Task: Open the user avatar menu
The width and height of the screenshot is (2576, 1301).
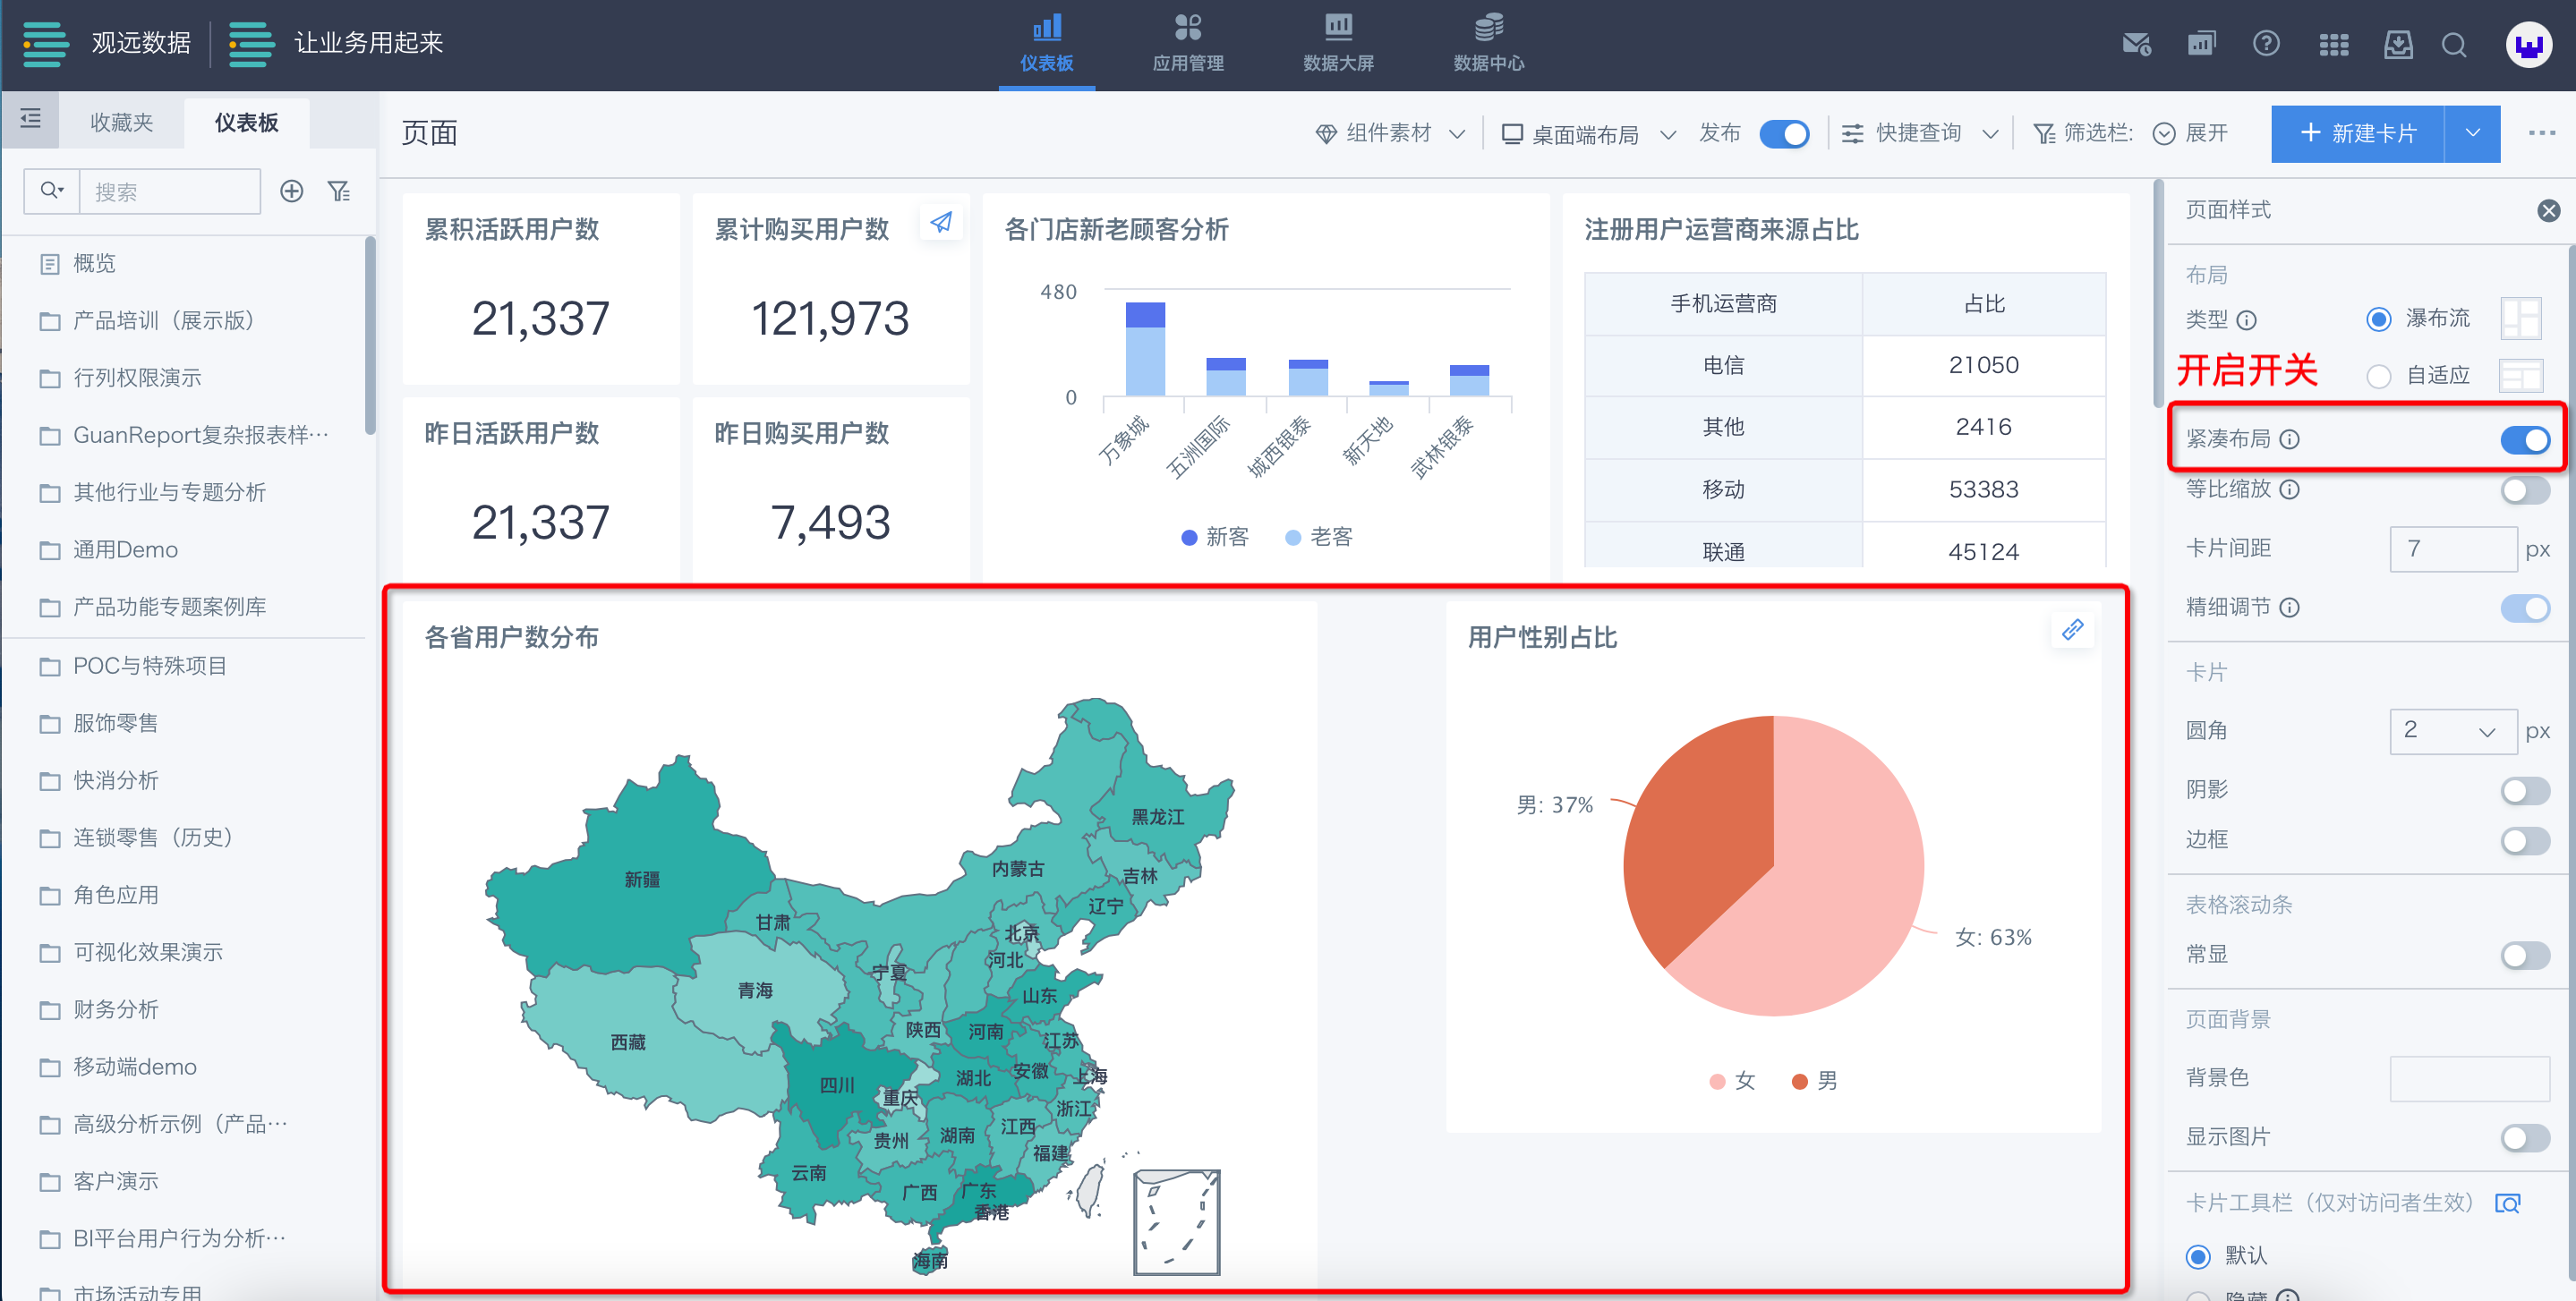Action: (2528, 45)
